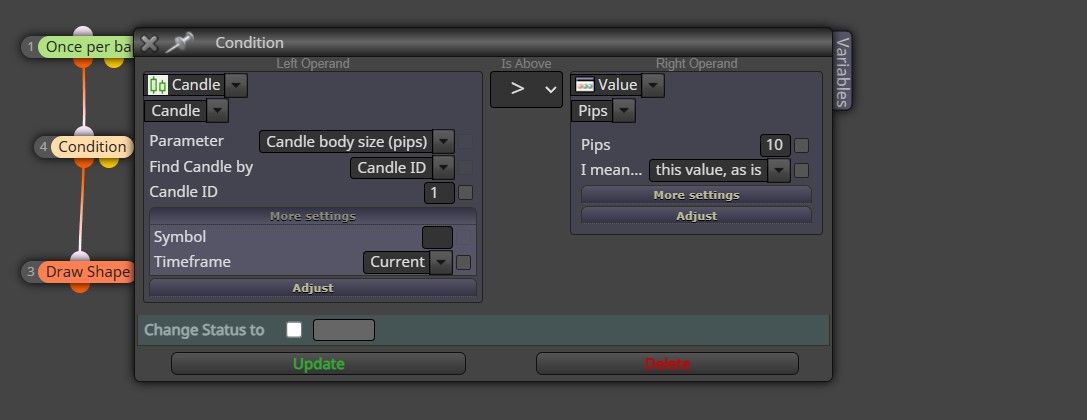
Task: Click orange output connector under Condition block
Action: coord(84,162)
